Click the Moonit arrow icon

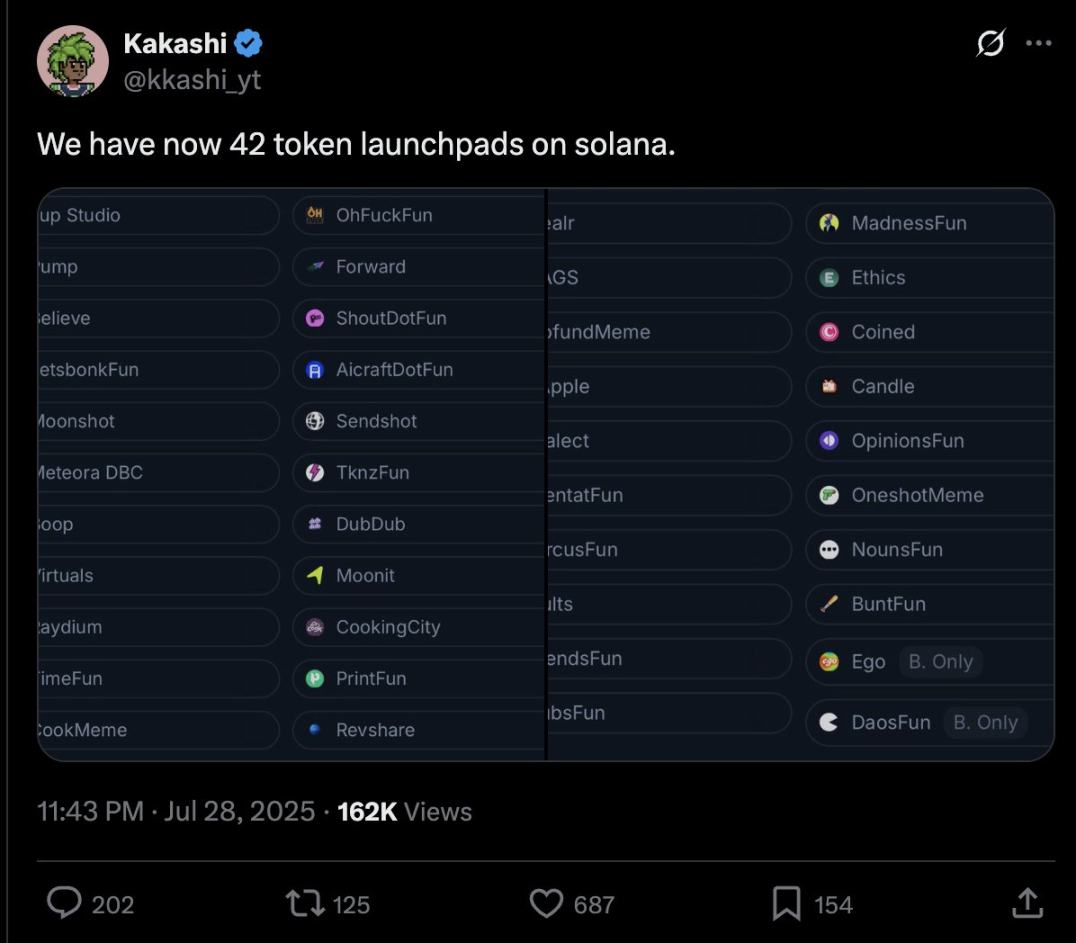315,575
